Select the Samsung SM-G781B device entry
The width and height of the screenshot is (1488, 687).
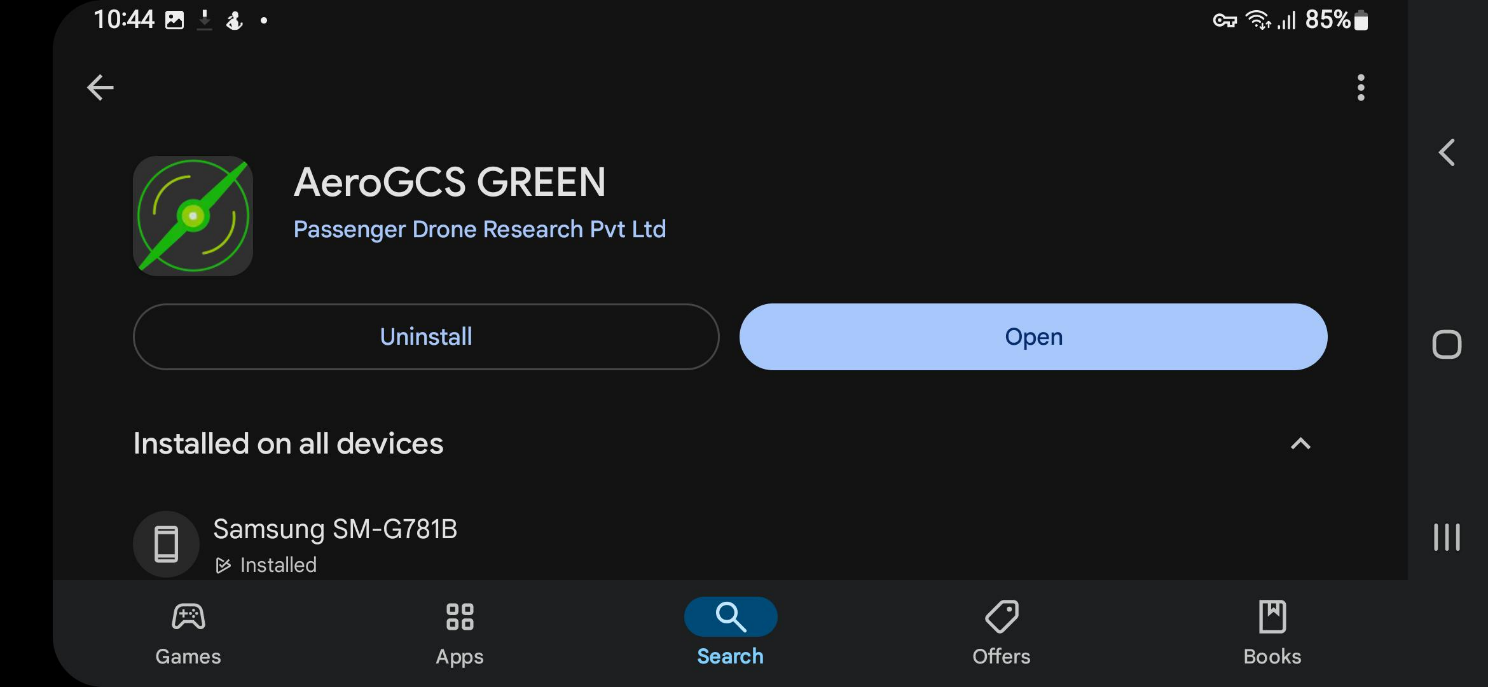tap(335, 529)
